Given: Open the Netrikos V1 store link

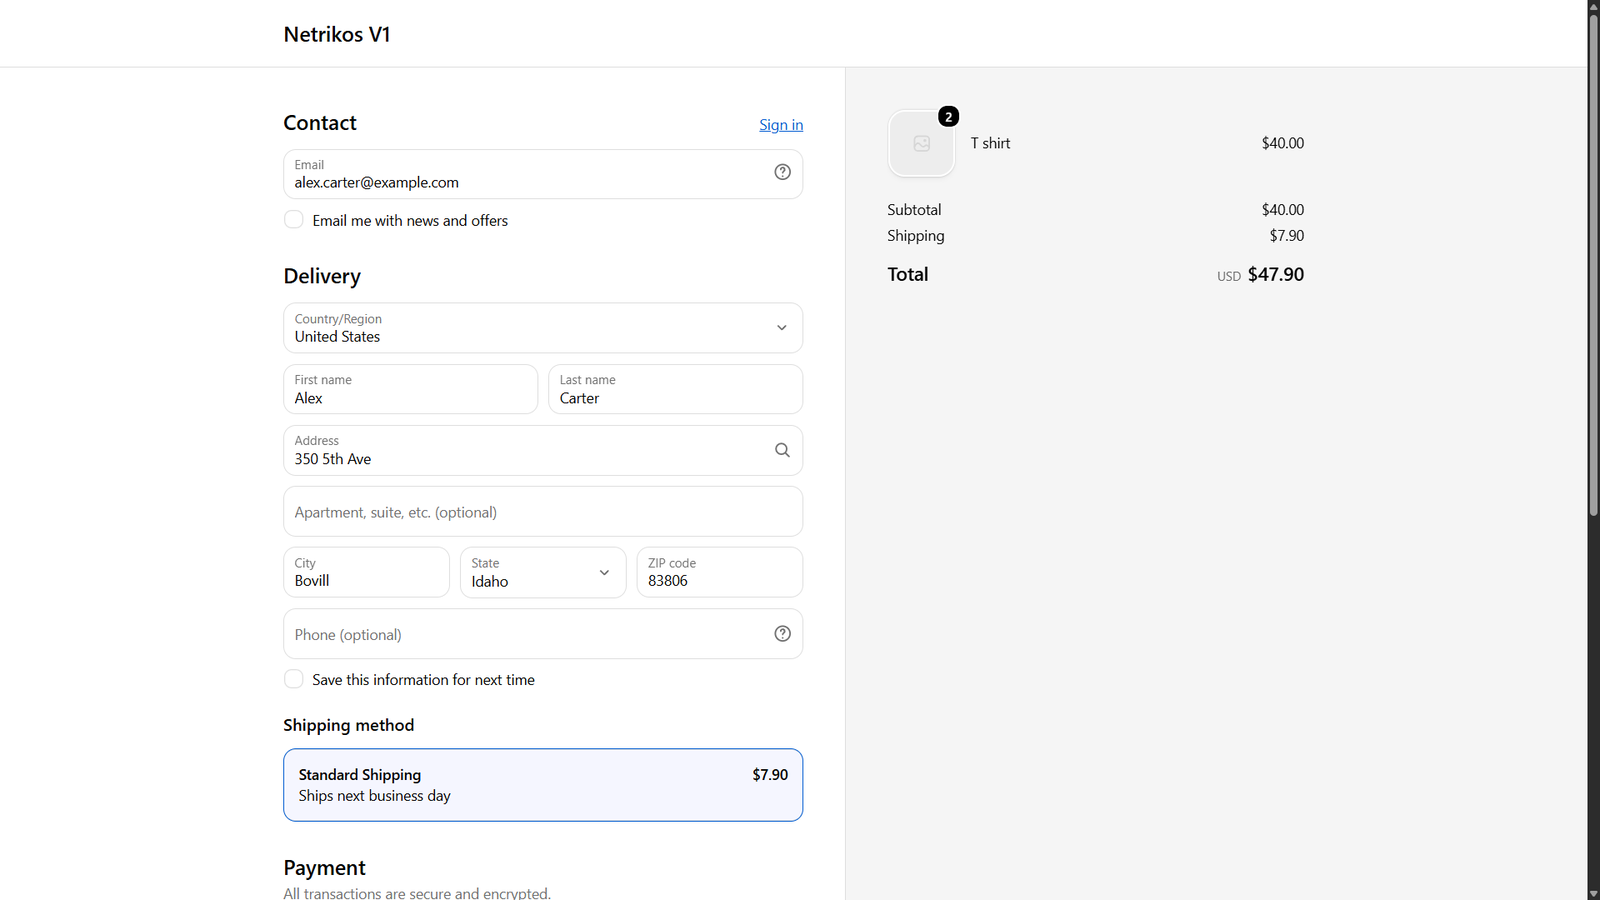Looking at the screenshot, I should click(337, 34).
